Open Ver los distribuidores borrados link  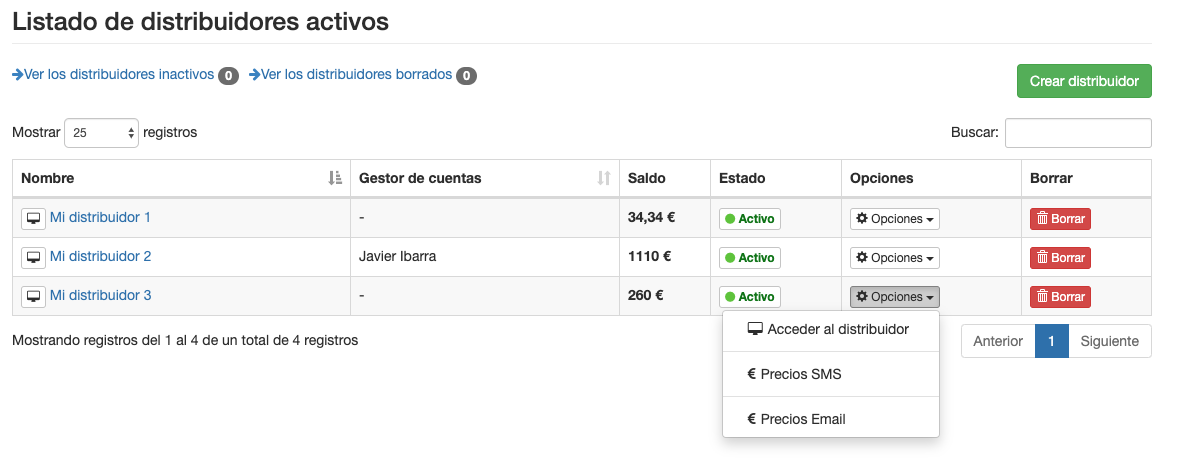tap(356, 75)
